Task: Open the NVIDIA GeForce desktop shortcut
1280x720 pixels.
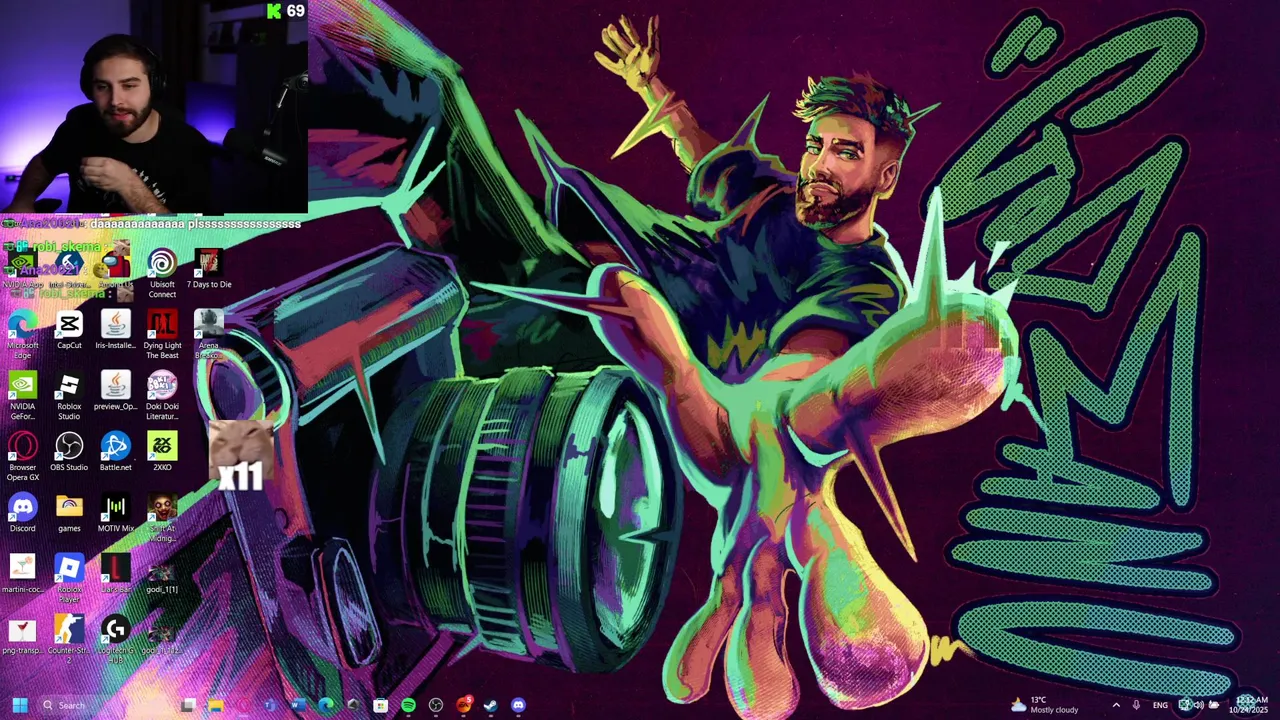Action: pos(22,396)
